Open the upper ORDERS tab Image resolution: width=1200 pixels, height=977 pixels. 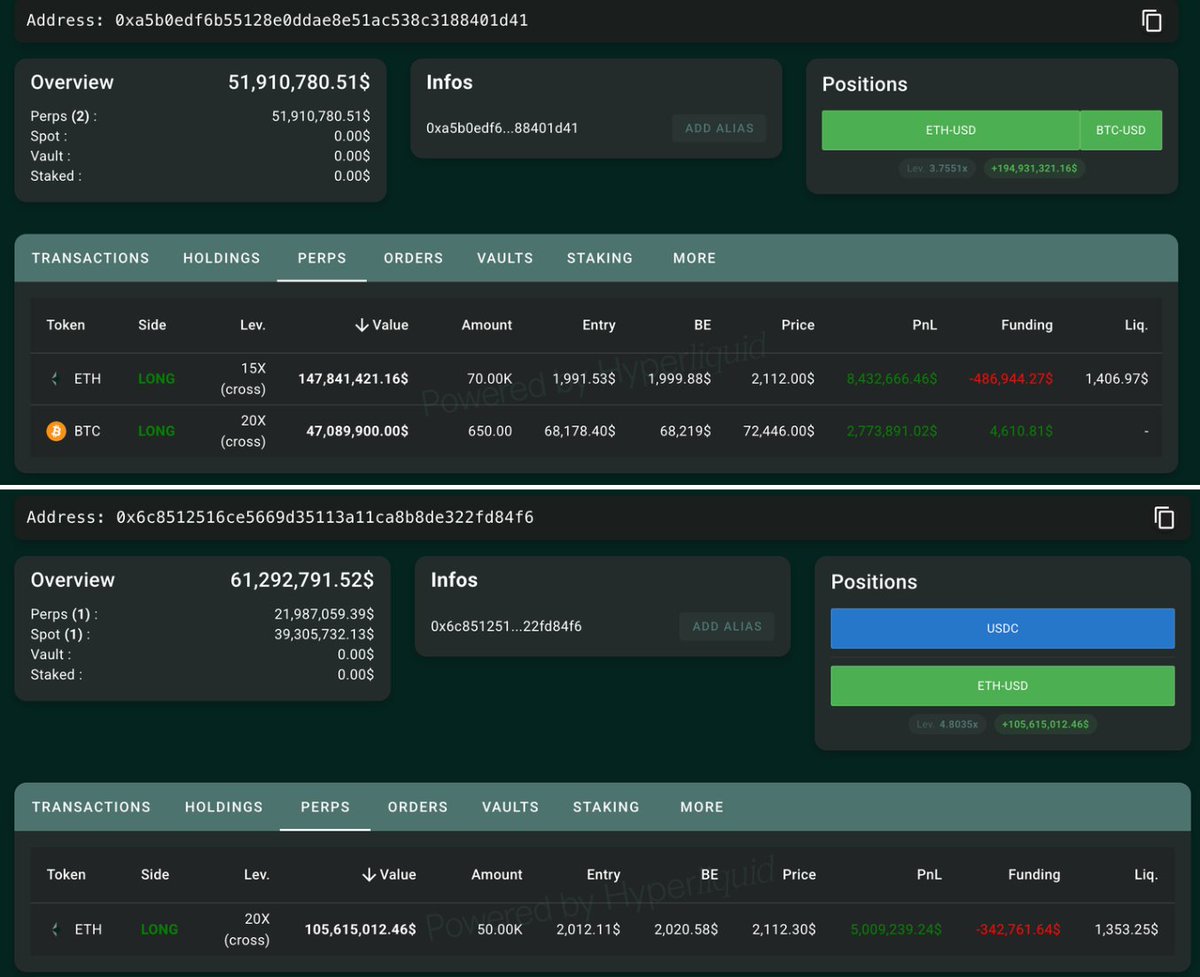413,258
